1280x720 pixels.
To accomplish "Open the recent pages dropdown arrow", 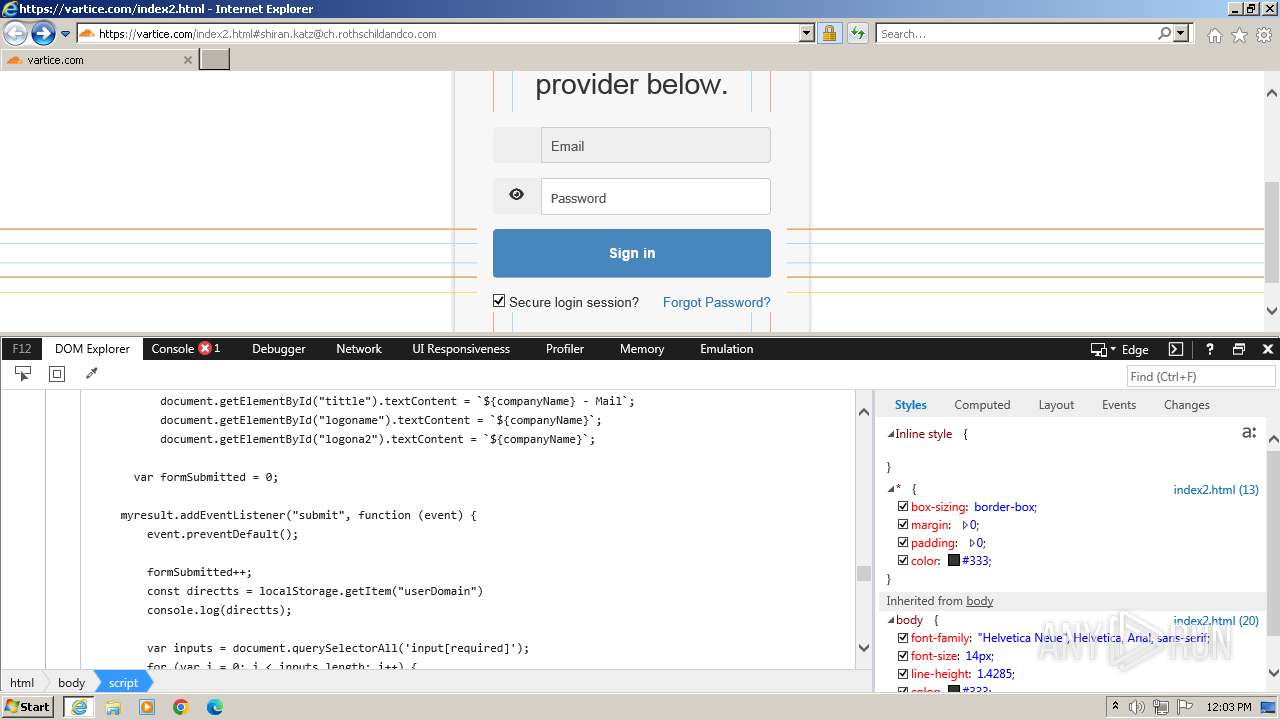I will coord(66,33).
